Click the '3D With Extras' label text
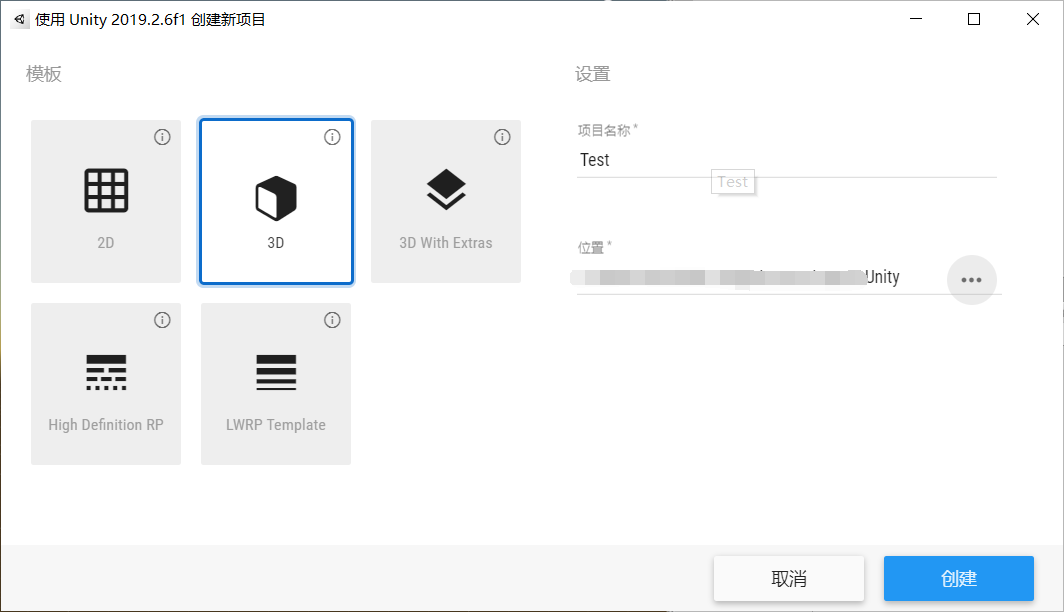The height and width of the screenshot is (612, 1064). (446, 242)
